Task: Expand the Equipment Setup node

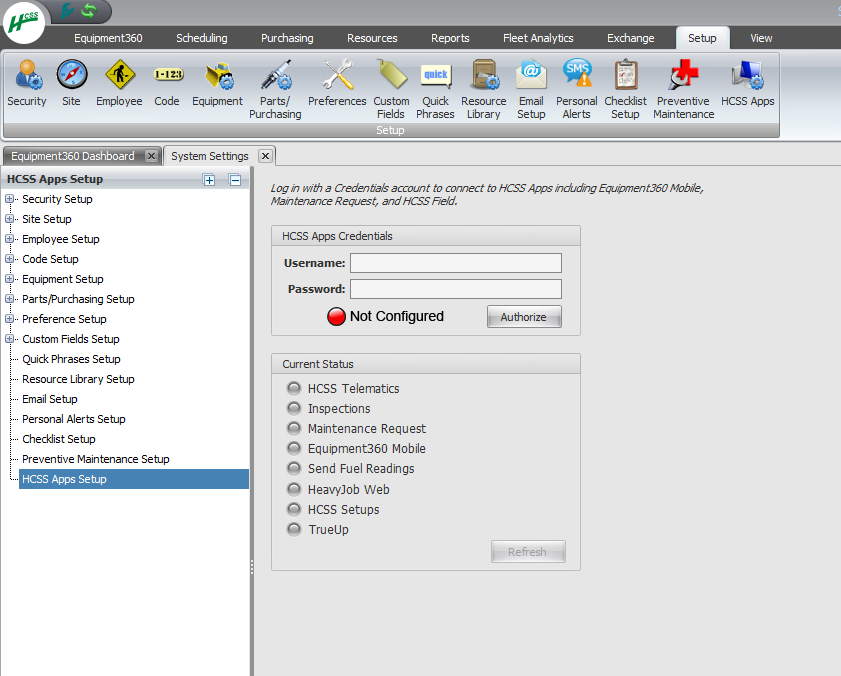Action: tap(9, 279)
